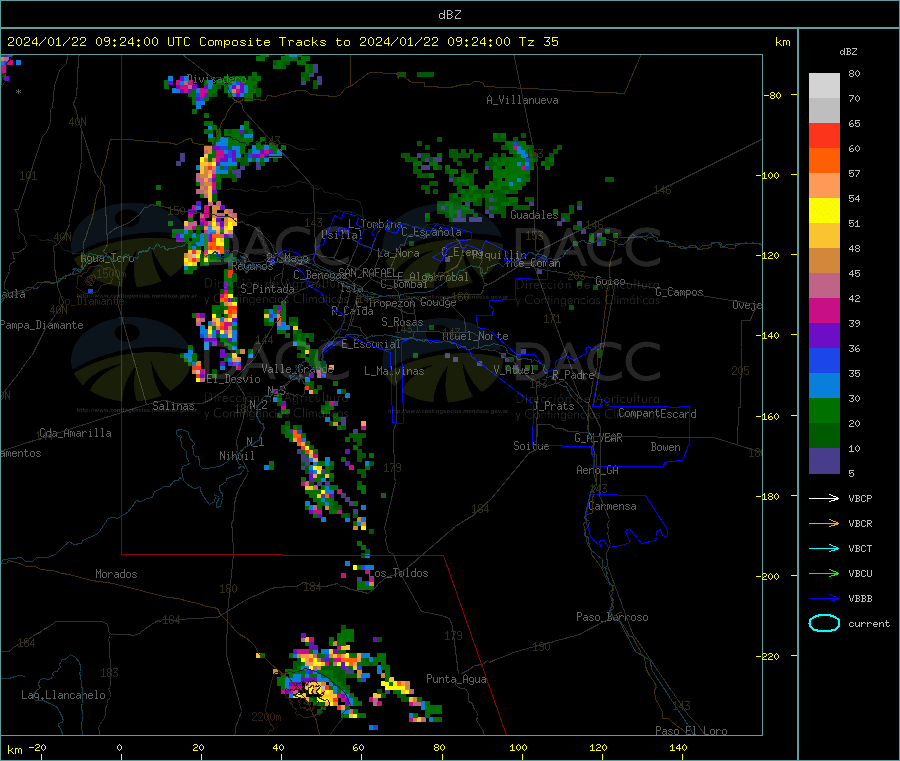Click the El_Desvio location label
The width and height of the screenshot is (900, 761).
point(233,379)
